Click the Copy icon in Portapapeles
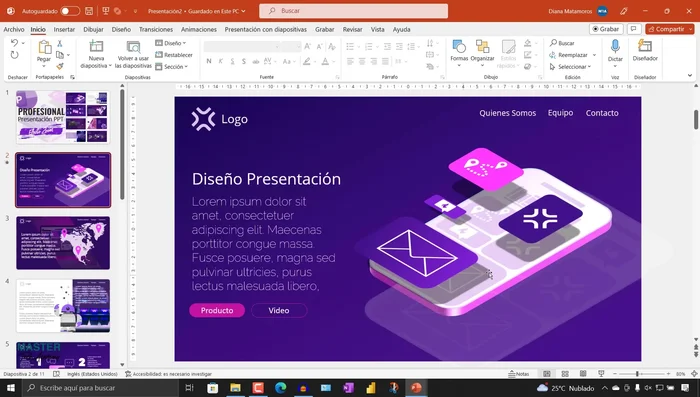Image resolution: width=700 pixels, height=397 pixels. [60, 55]
